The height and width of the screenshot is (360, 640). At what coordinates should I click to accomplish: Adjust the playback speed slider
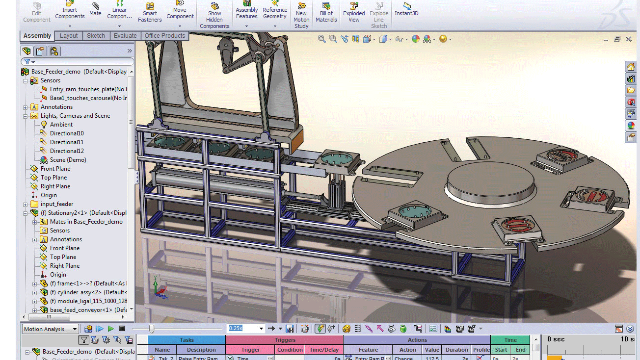[151, 329]
